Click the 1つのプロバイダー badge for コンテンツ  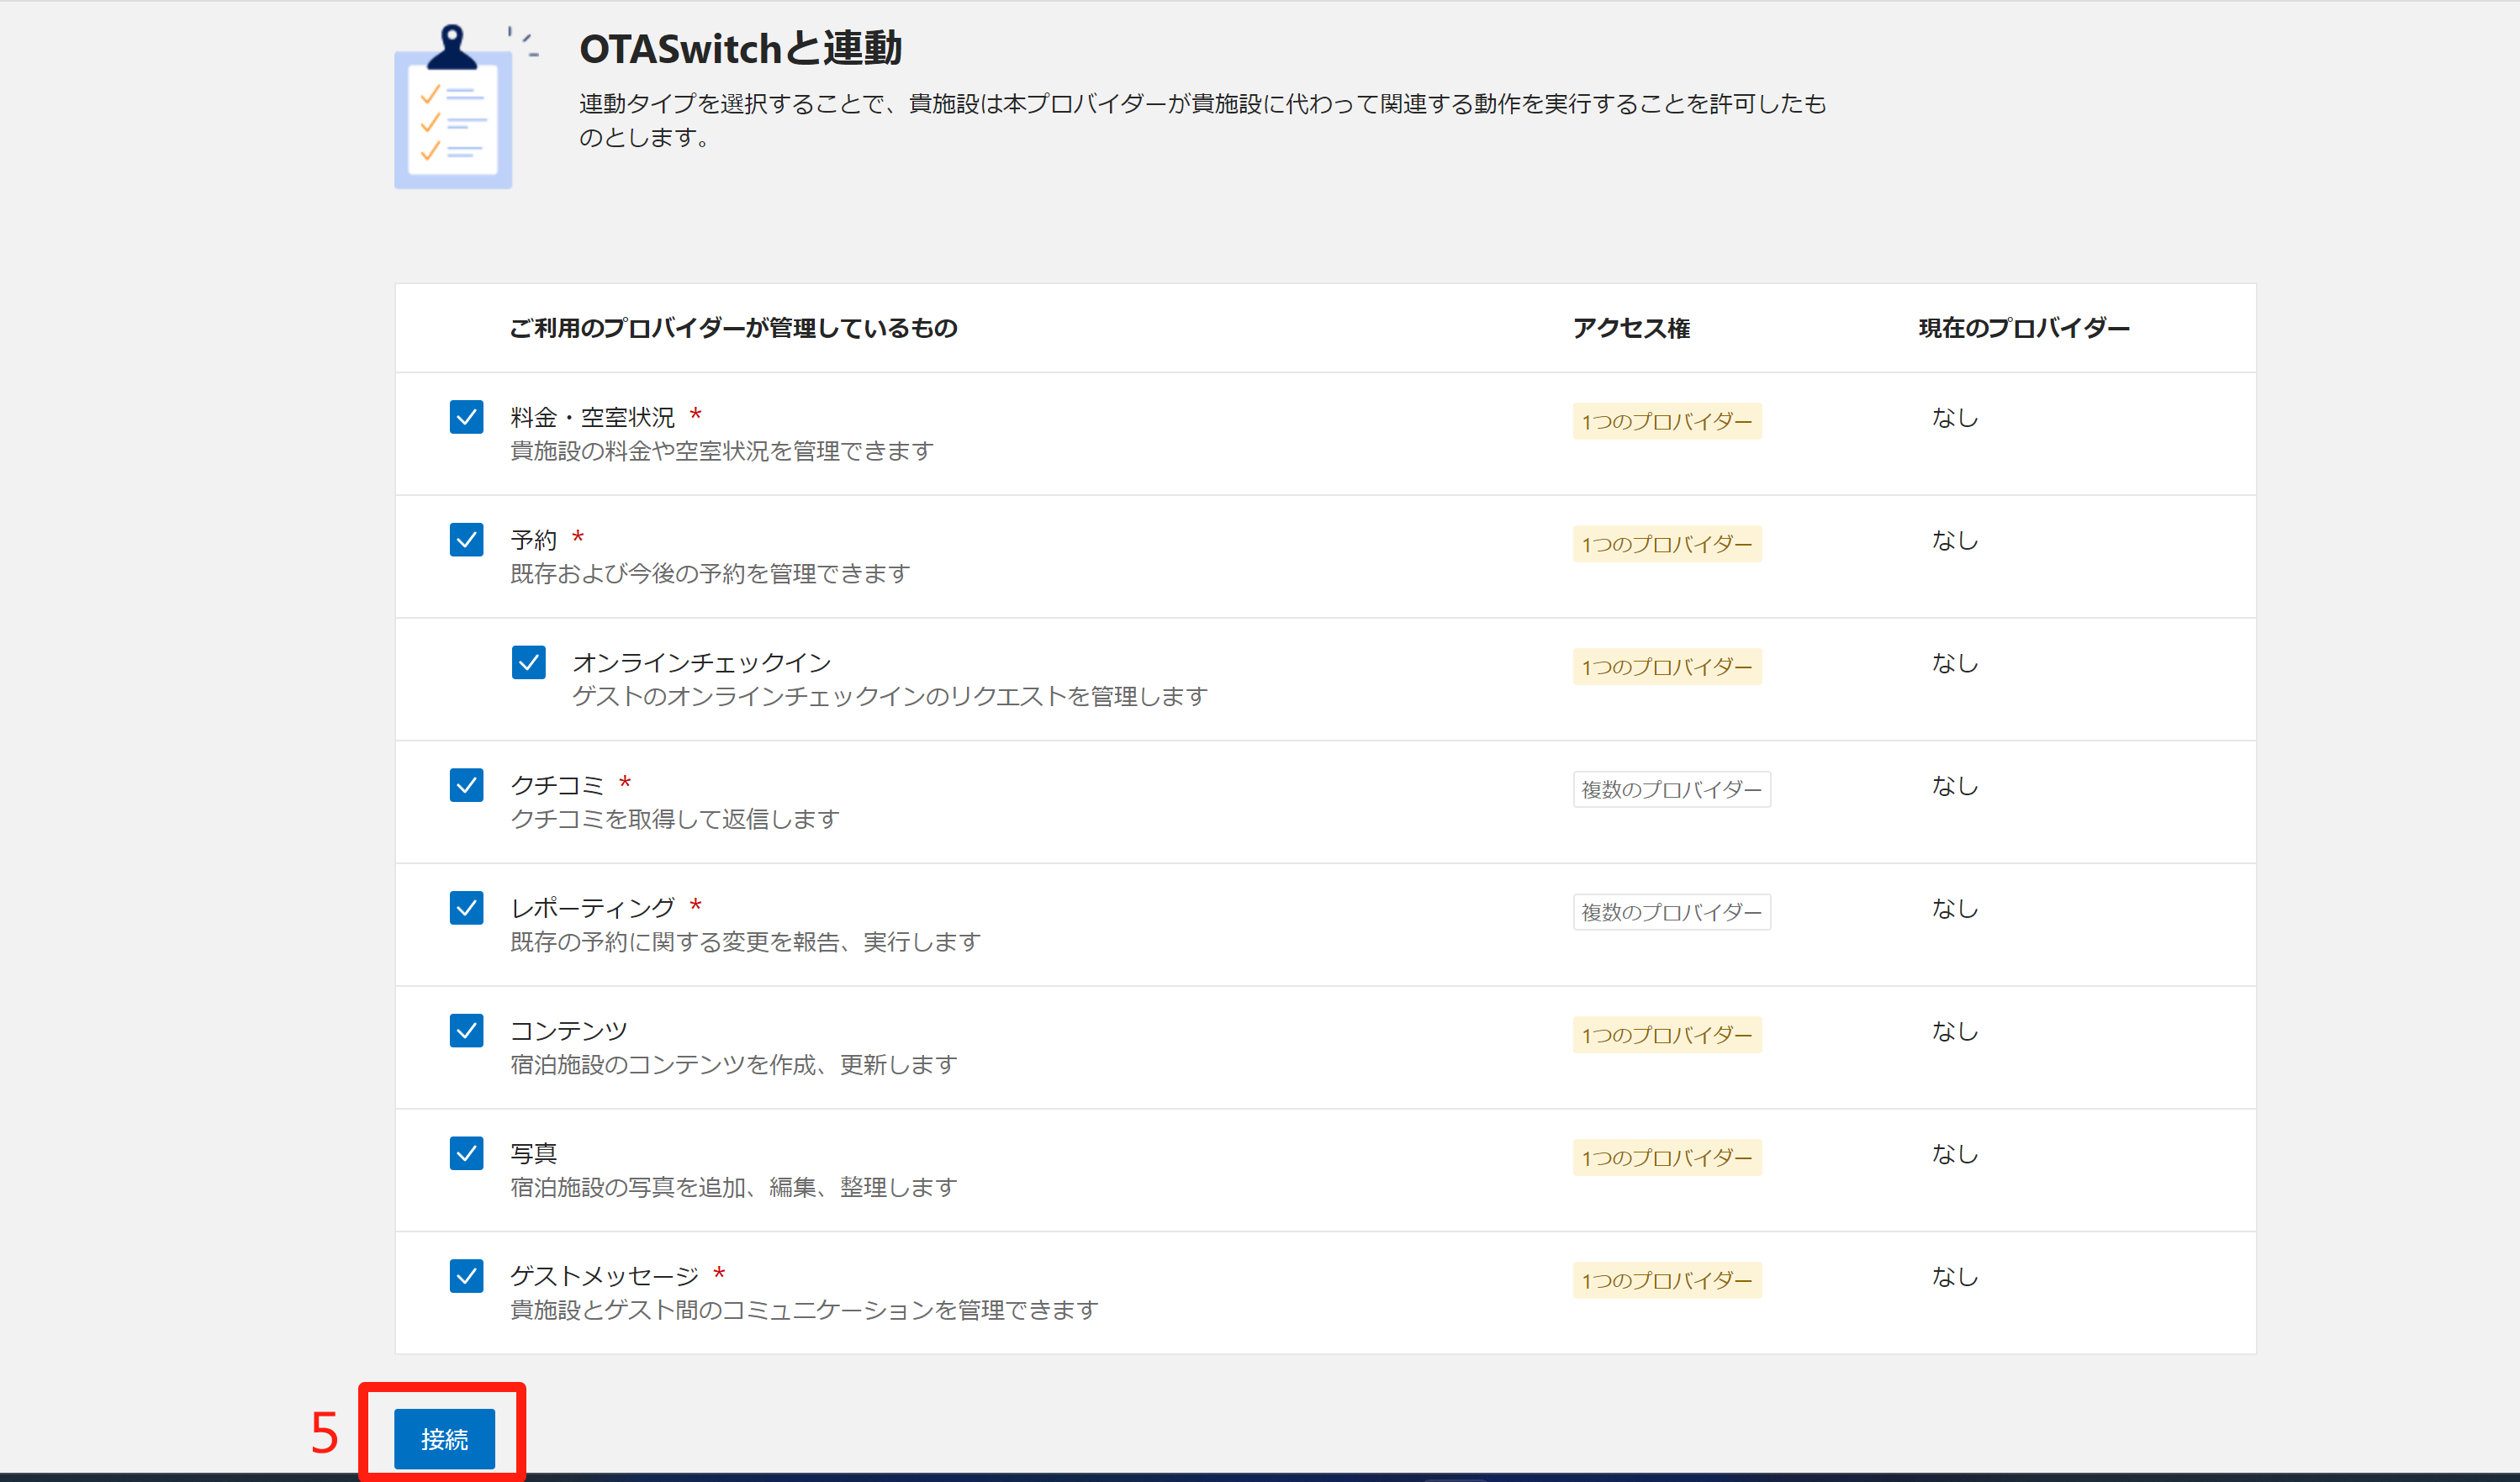[x=1667, y=1035]
